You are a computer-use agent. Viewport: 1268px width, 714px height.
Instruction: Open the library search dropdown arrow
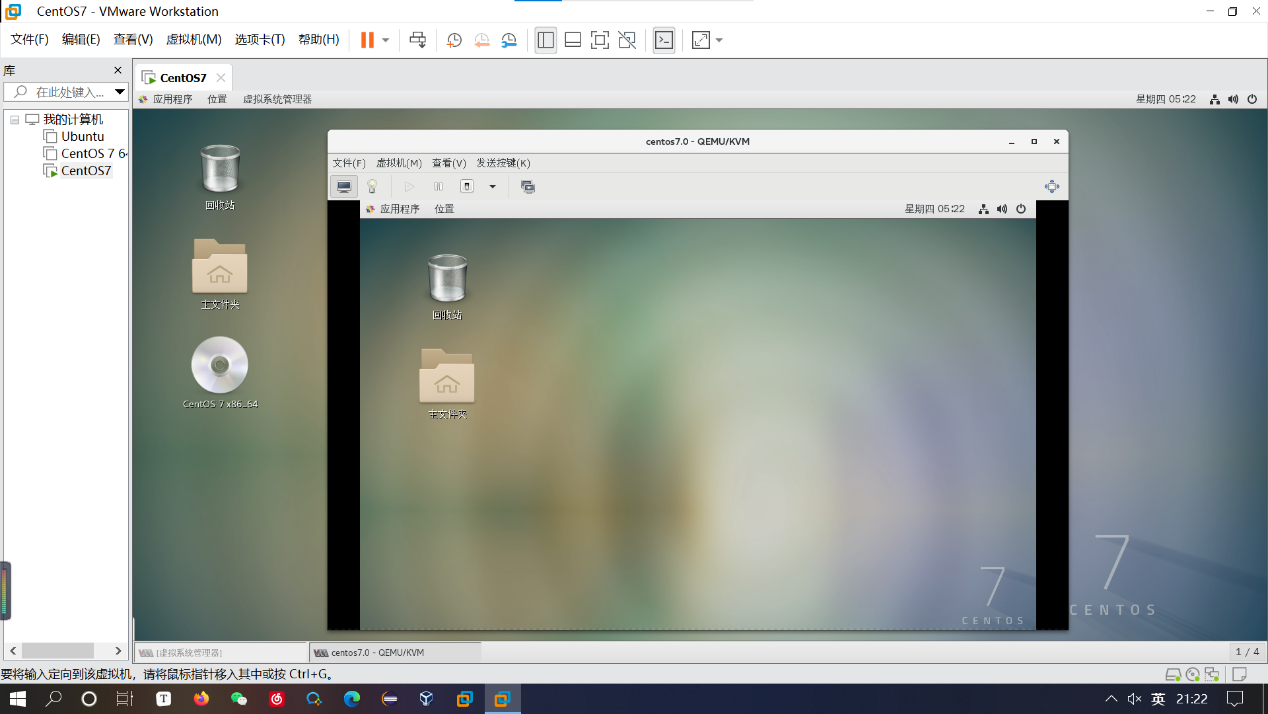coord(119,92)
